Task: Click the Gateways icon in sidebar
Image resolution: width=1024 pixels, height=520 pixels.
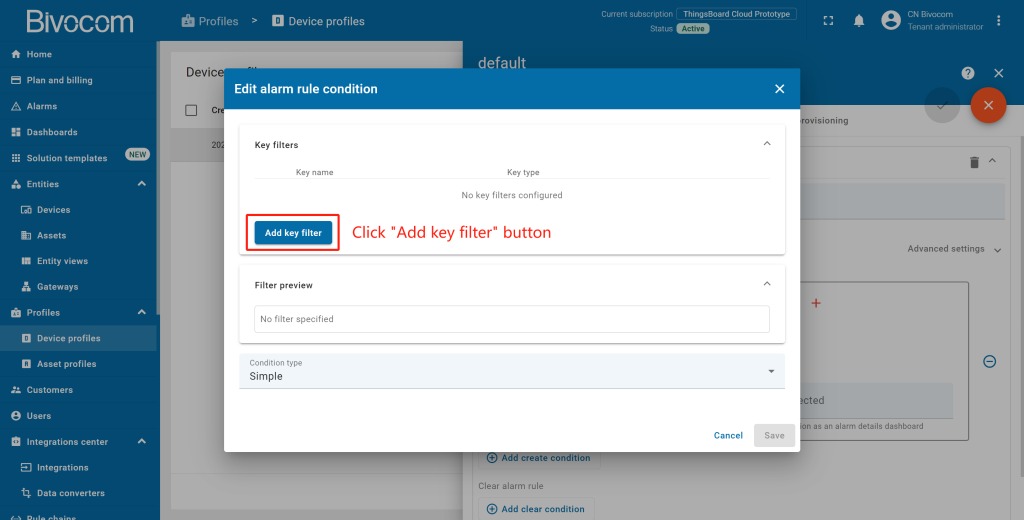Action: coord(27,287)
